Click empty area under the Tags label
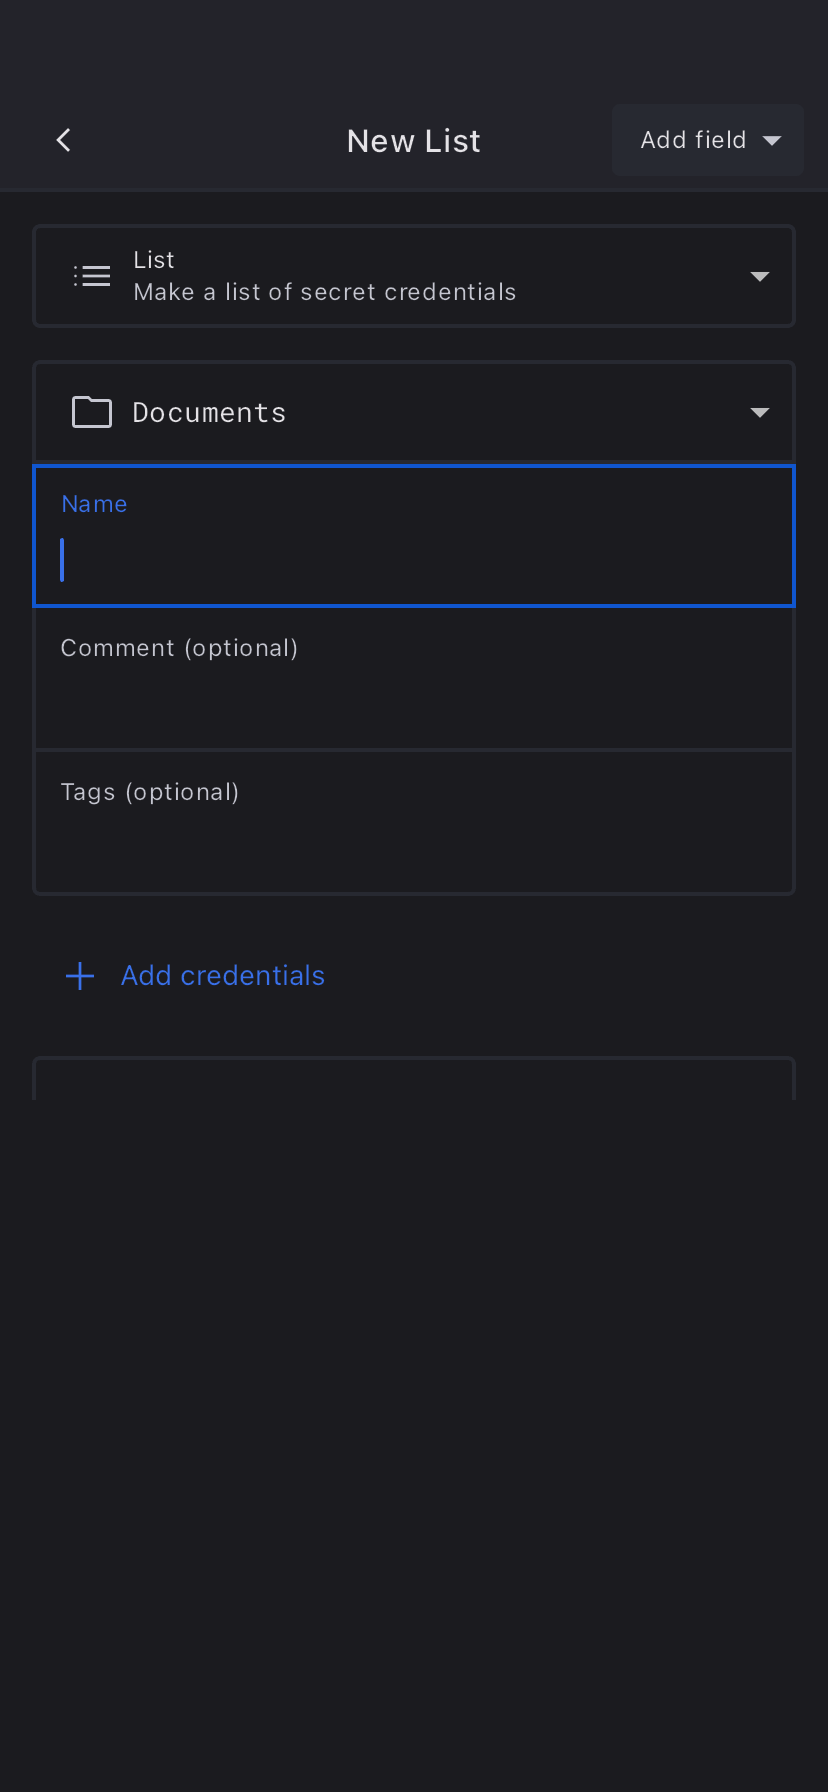This screenshot has width=828, height=1792. point(414,850)
